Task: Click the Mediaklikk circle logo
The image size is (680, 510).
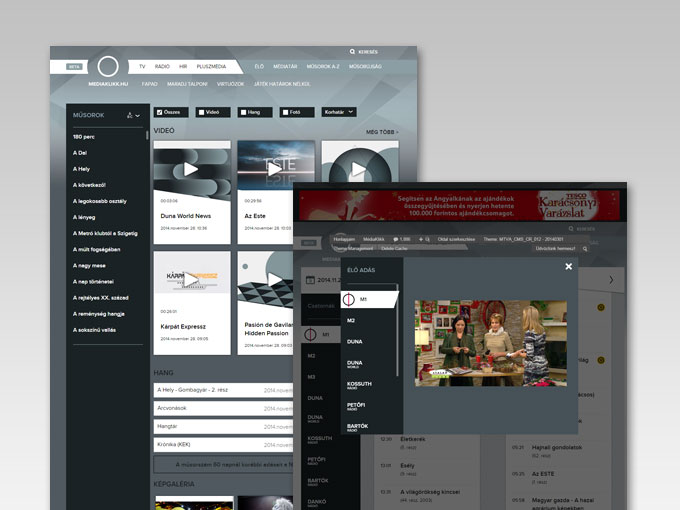Action: point(108,66)
